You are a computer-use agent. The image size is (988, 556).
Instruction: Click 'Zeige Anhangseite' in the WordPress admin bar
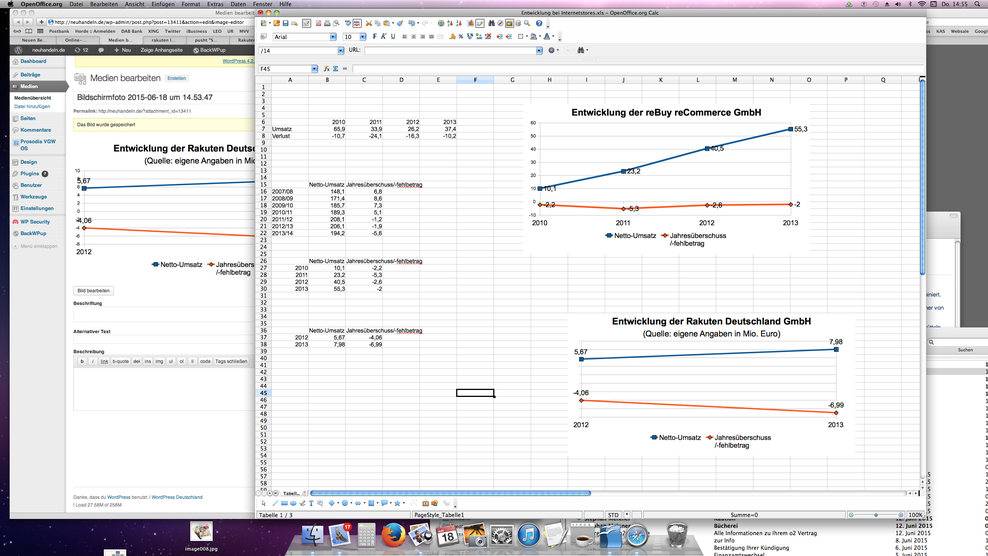coord(161,50)
